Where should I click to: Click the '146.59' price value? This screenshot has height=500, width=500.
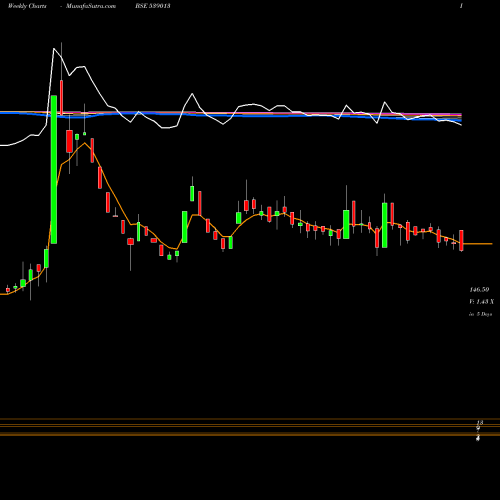(x=479, y=290)
